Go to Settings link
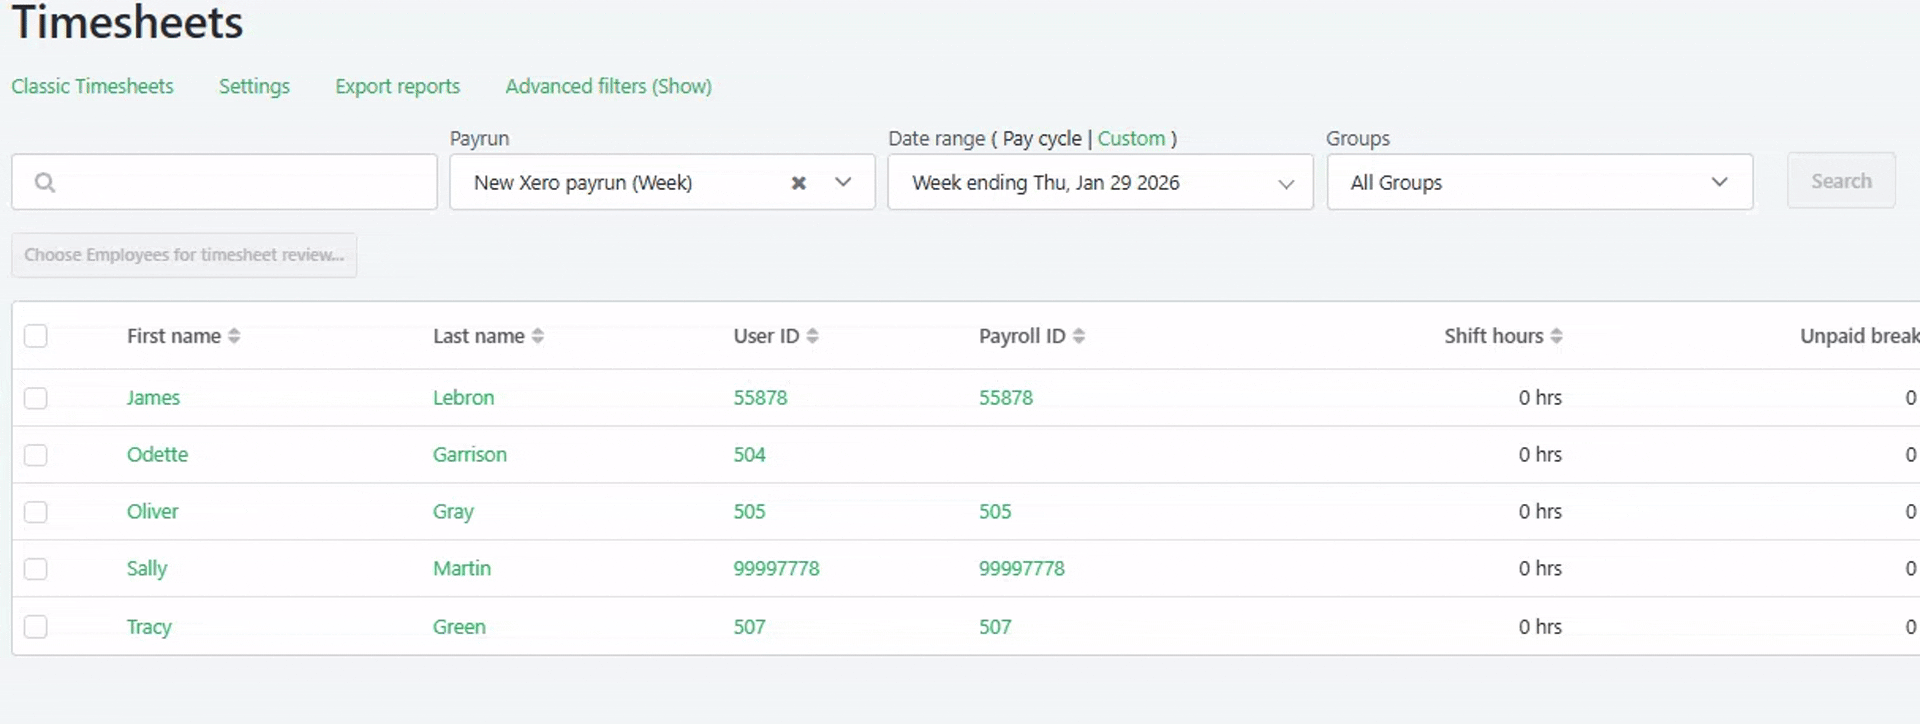The image size is (1920, 724). 254,87
